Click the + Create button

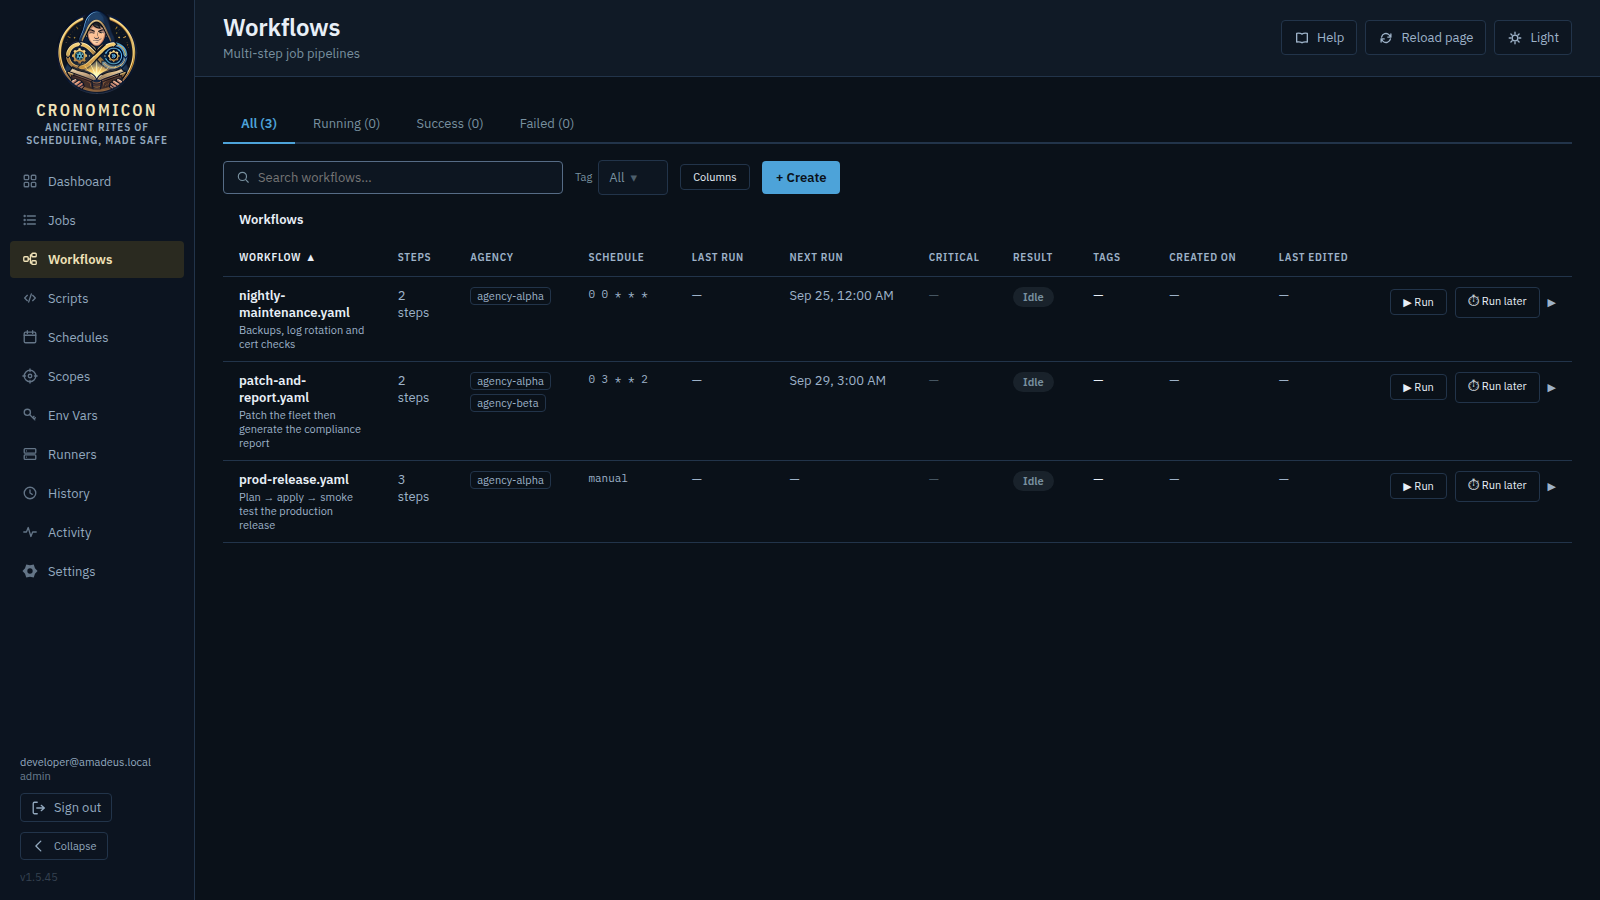point(801,177)
